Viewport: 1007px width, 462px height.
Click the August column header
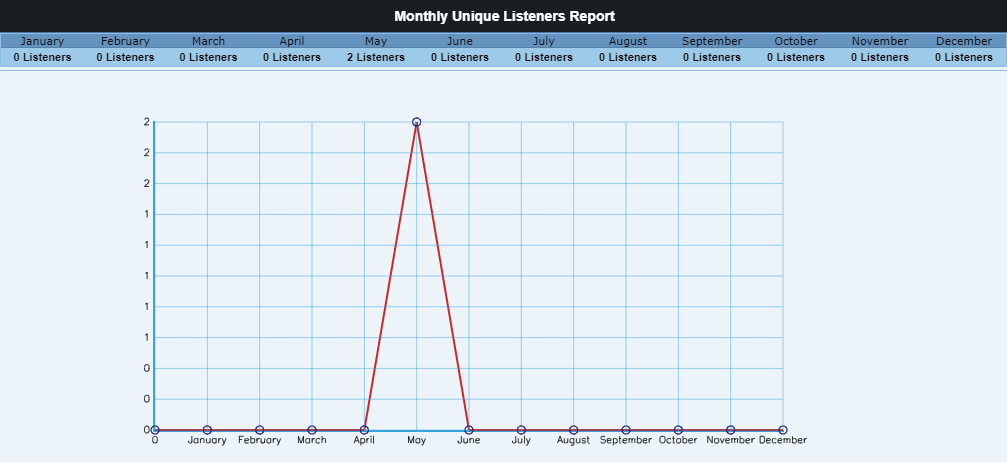tap(628, 41)
